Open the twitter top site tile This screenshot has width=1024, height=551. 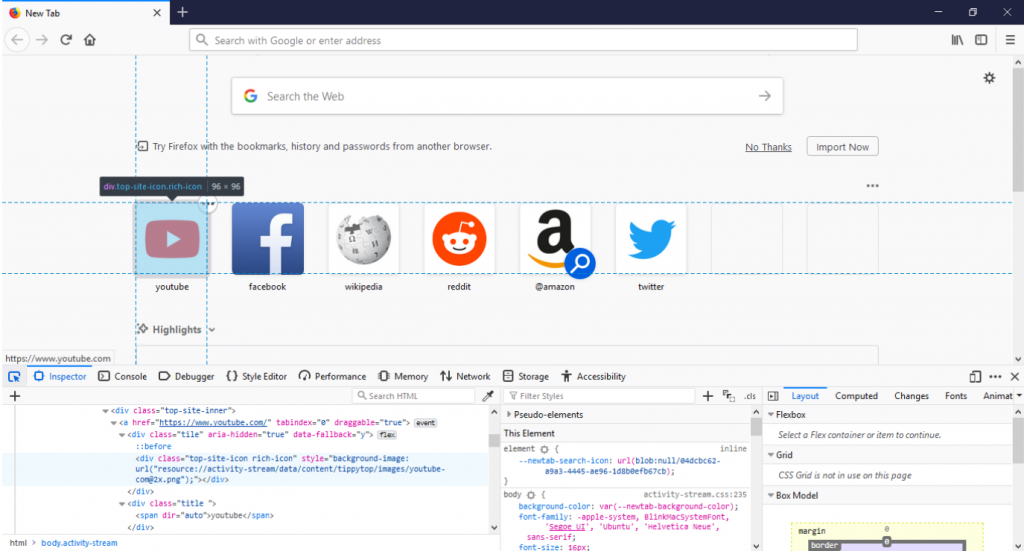click(x=651, y=238)
